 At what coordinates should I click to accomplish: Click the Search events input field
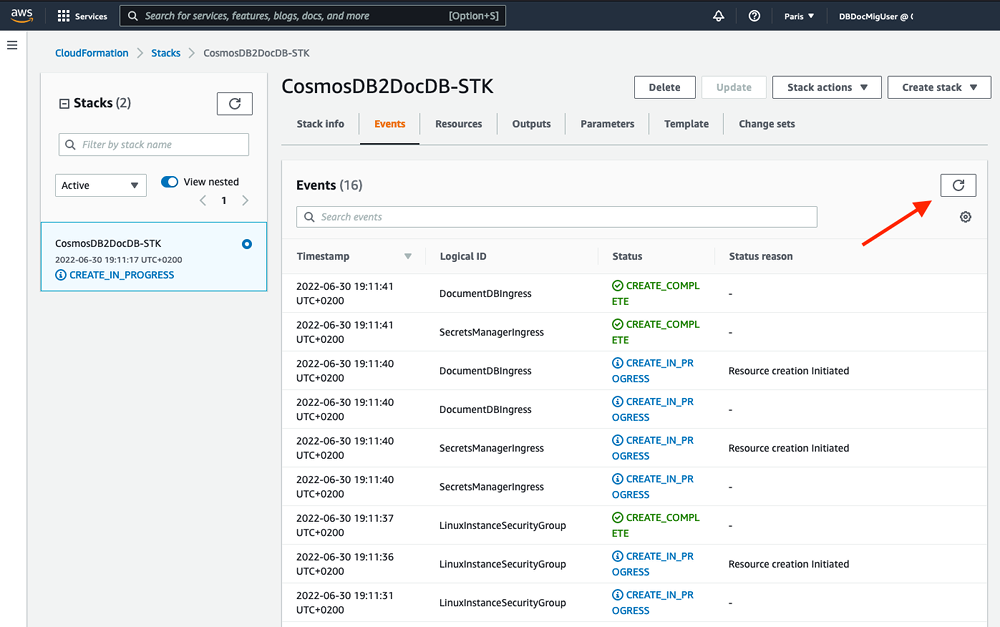pyautogui.click(x=556, y=216)
